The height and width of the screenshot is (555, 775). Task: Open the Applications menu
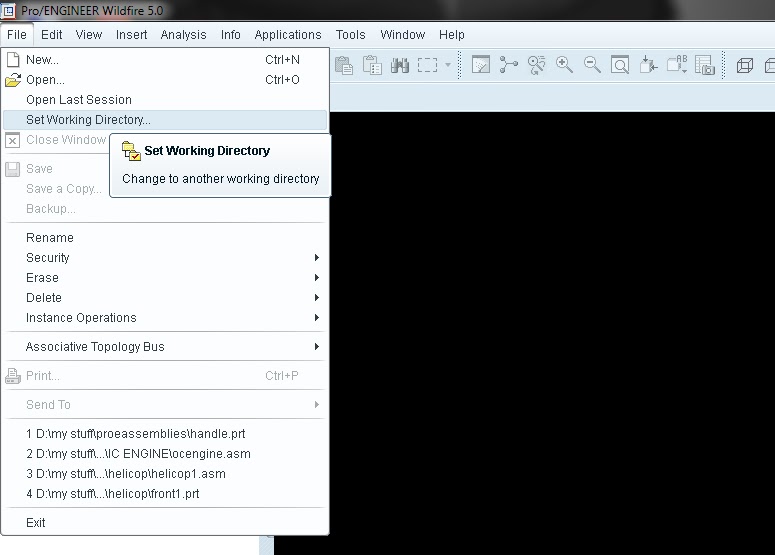click(x=288, y=35)
